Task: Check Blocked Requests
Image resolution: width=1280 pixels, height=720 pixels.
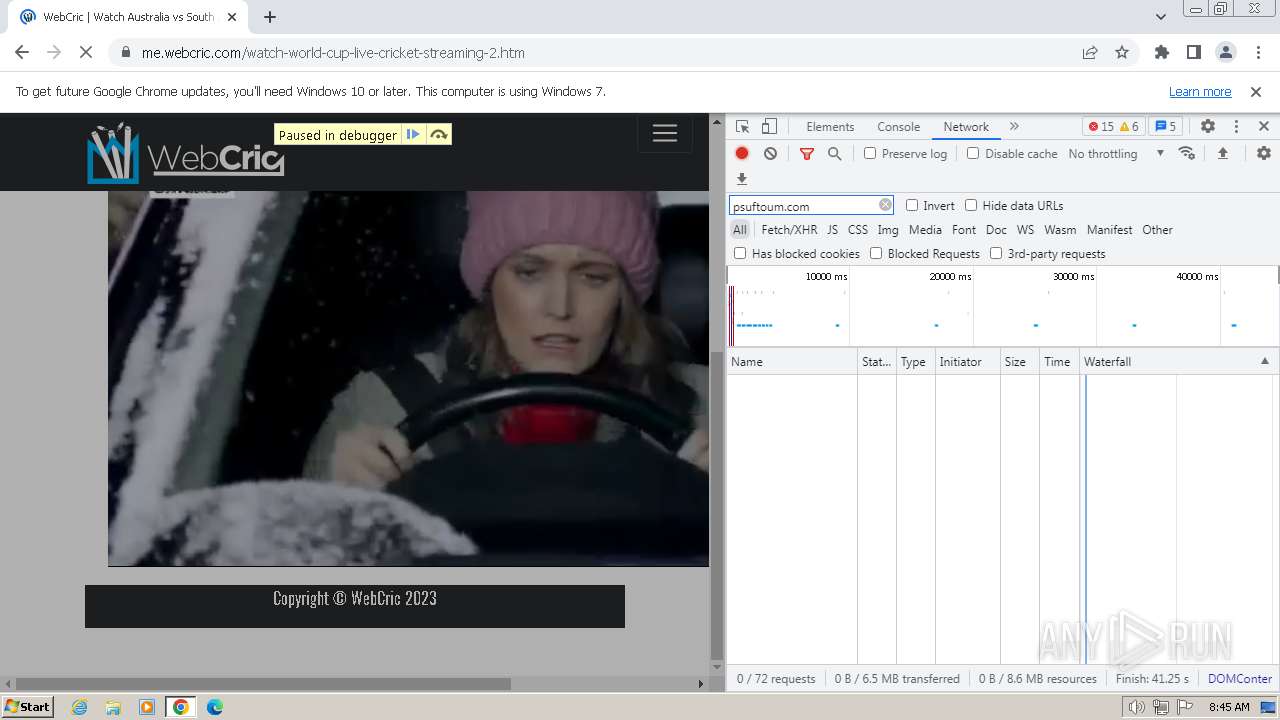Action: pos(876,253)
